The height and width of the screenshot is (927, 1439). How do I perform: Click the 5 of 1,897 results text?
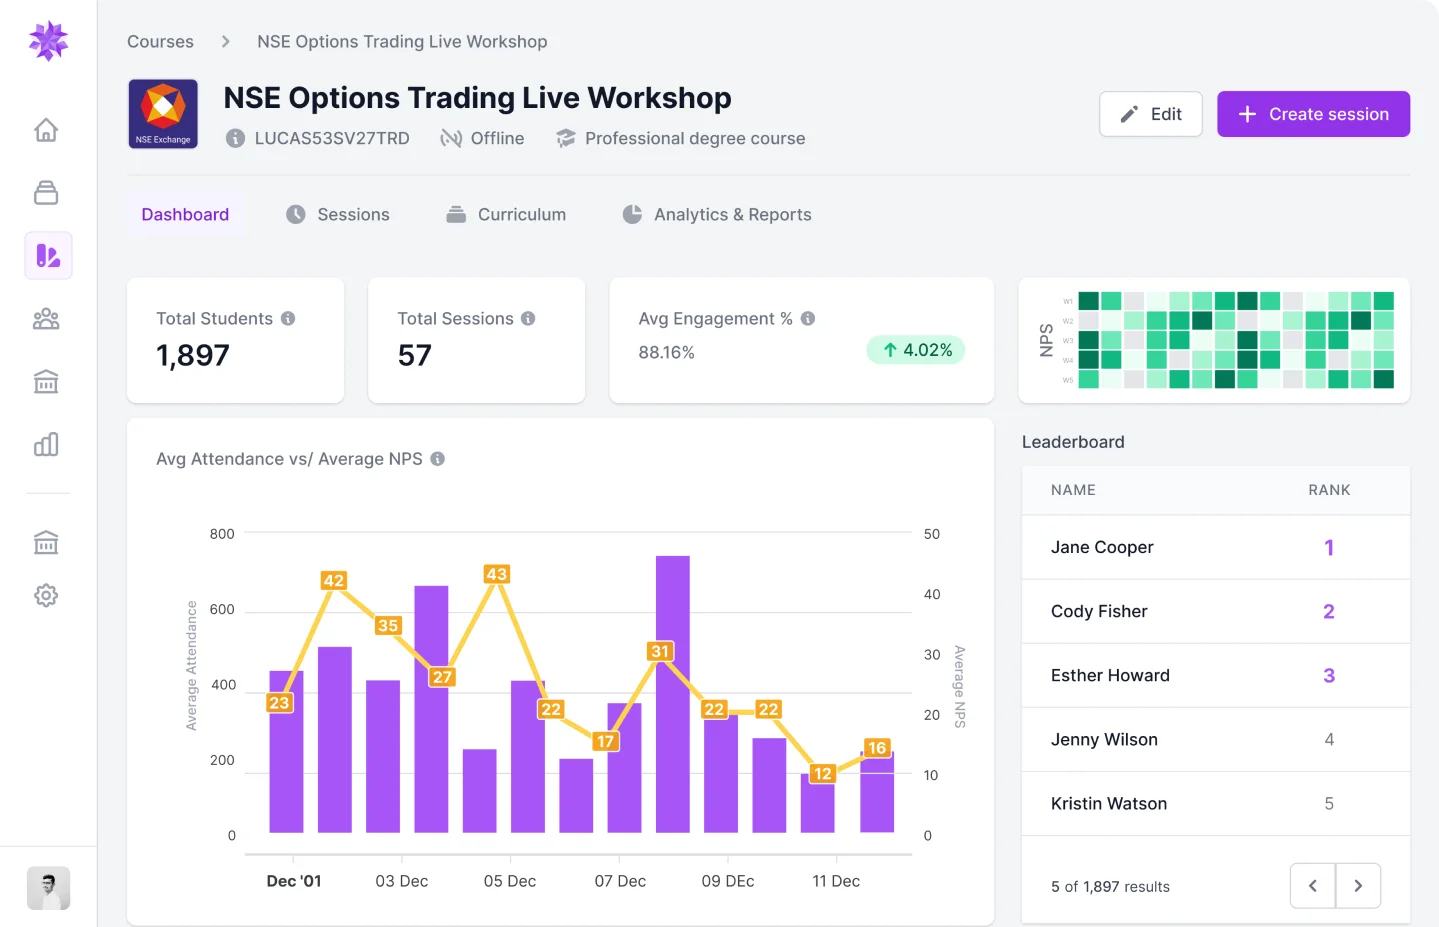(x=1110, y=886)
